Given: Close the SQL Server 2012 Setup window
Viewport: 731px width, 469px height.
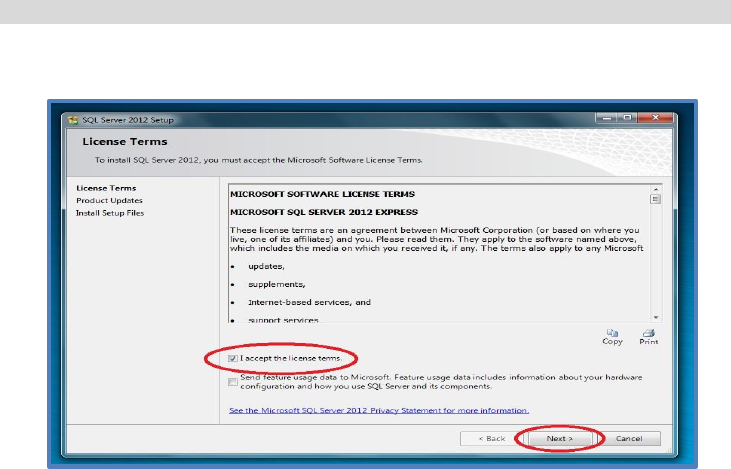Looking at the screenshot, I should (x=655, y=118).
